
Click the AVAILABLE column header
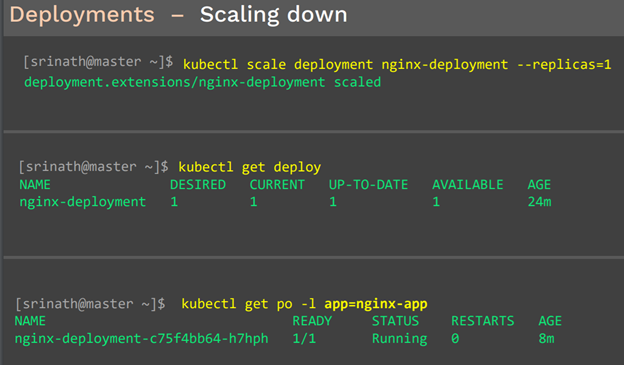(x=468, y=185)
